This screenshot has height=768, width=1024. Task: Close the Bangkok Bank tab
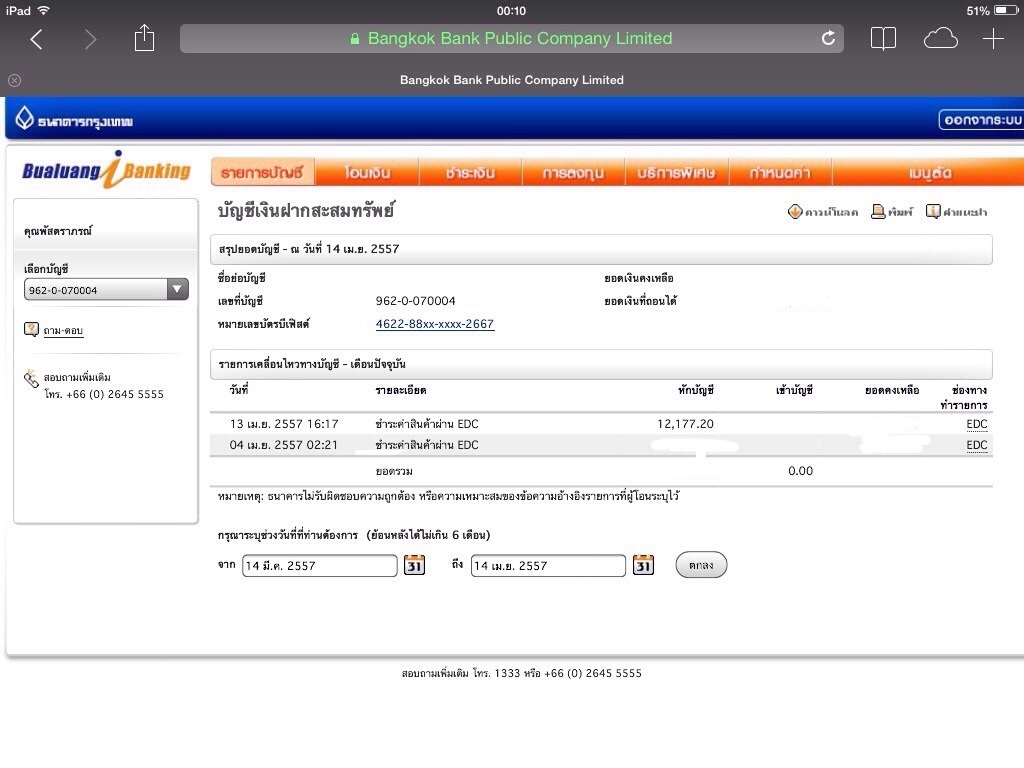pyautogui.click(x=14, y=80)
